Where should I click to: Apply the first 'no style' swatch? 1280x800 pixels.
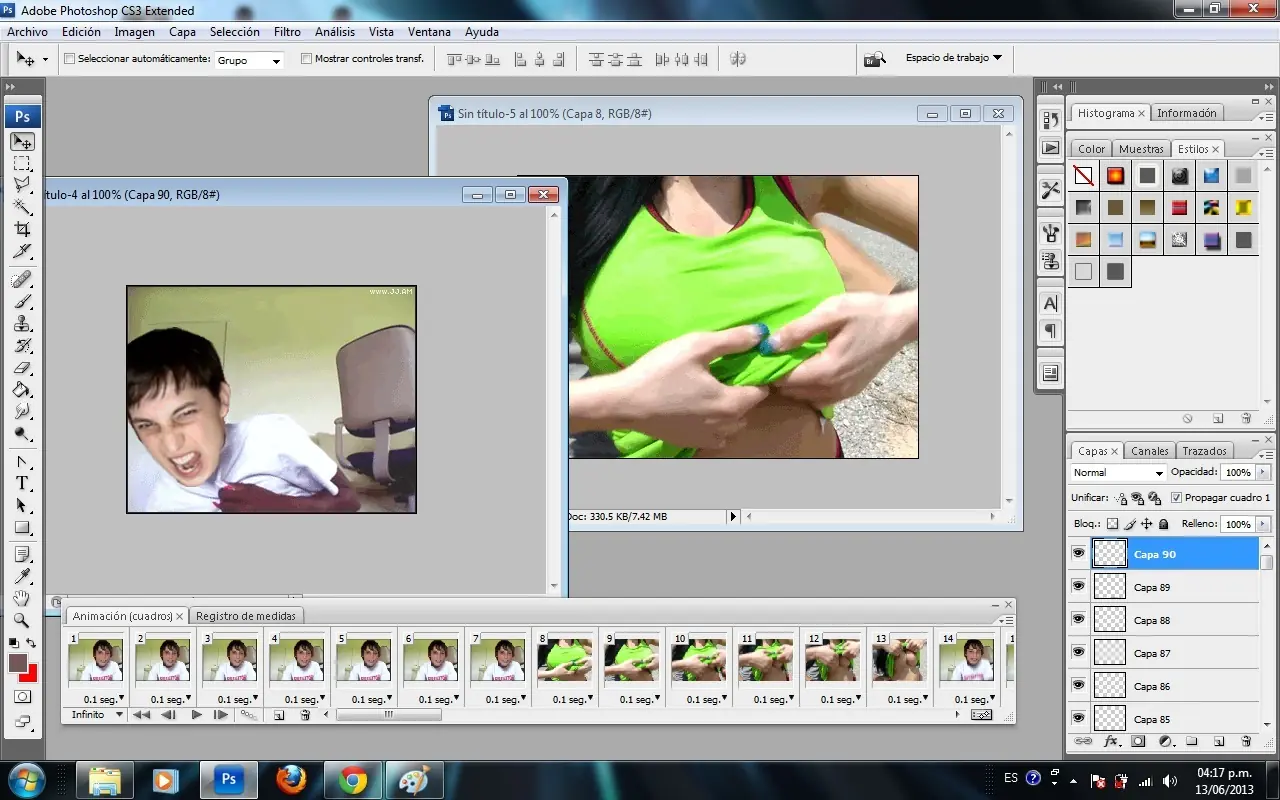pyautogui.click(x=1083, y=176)
